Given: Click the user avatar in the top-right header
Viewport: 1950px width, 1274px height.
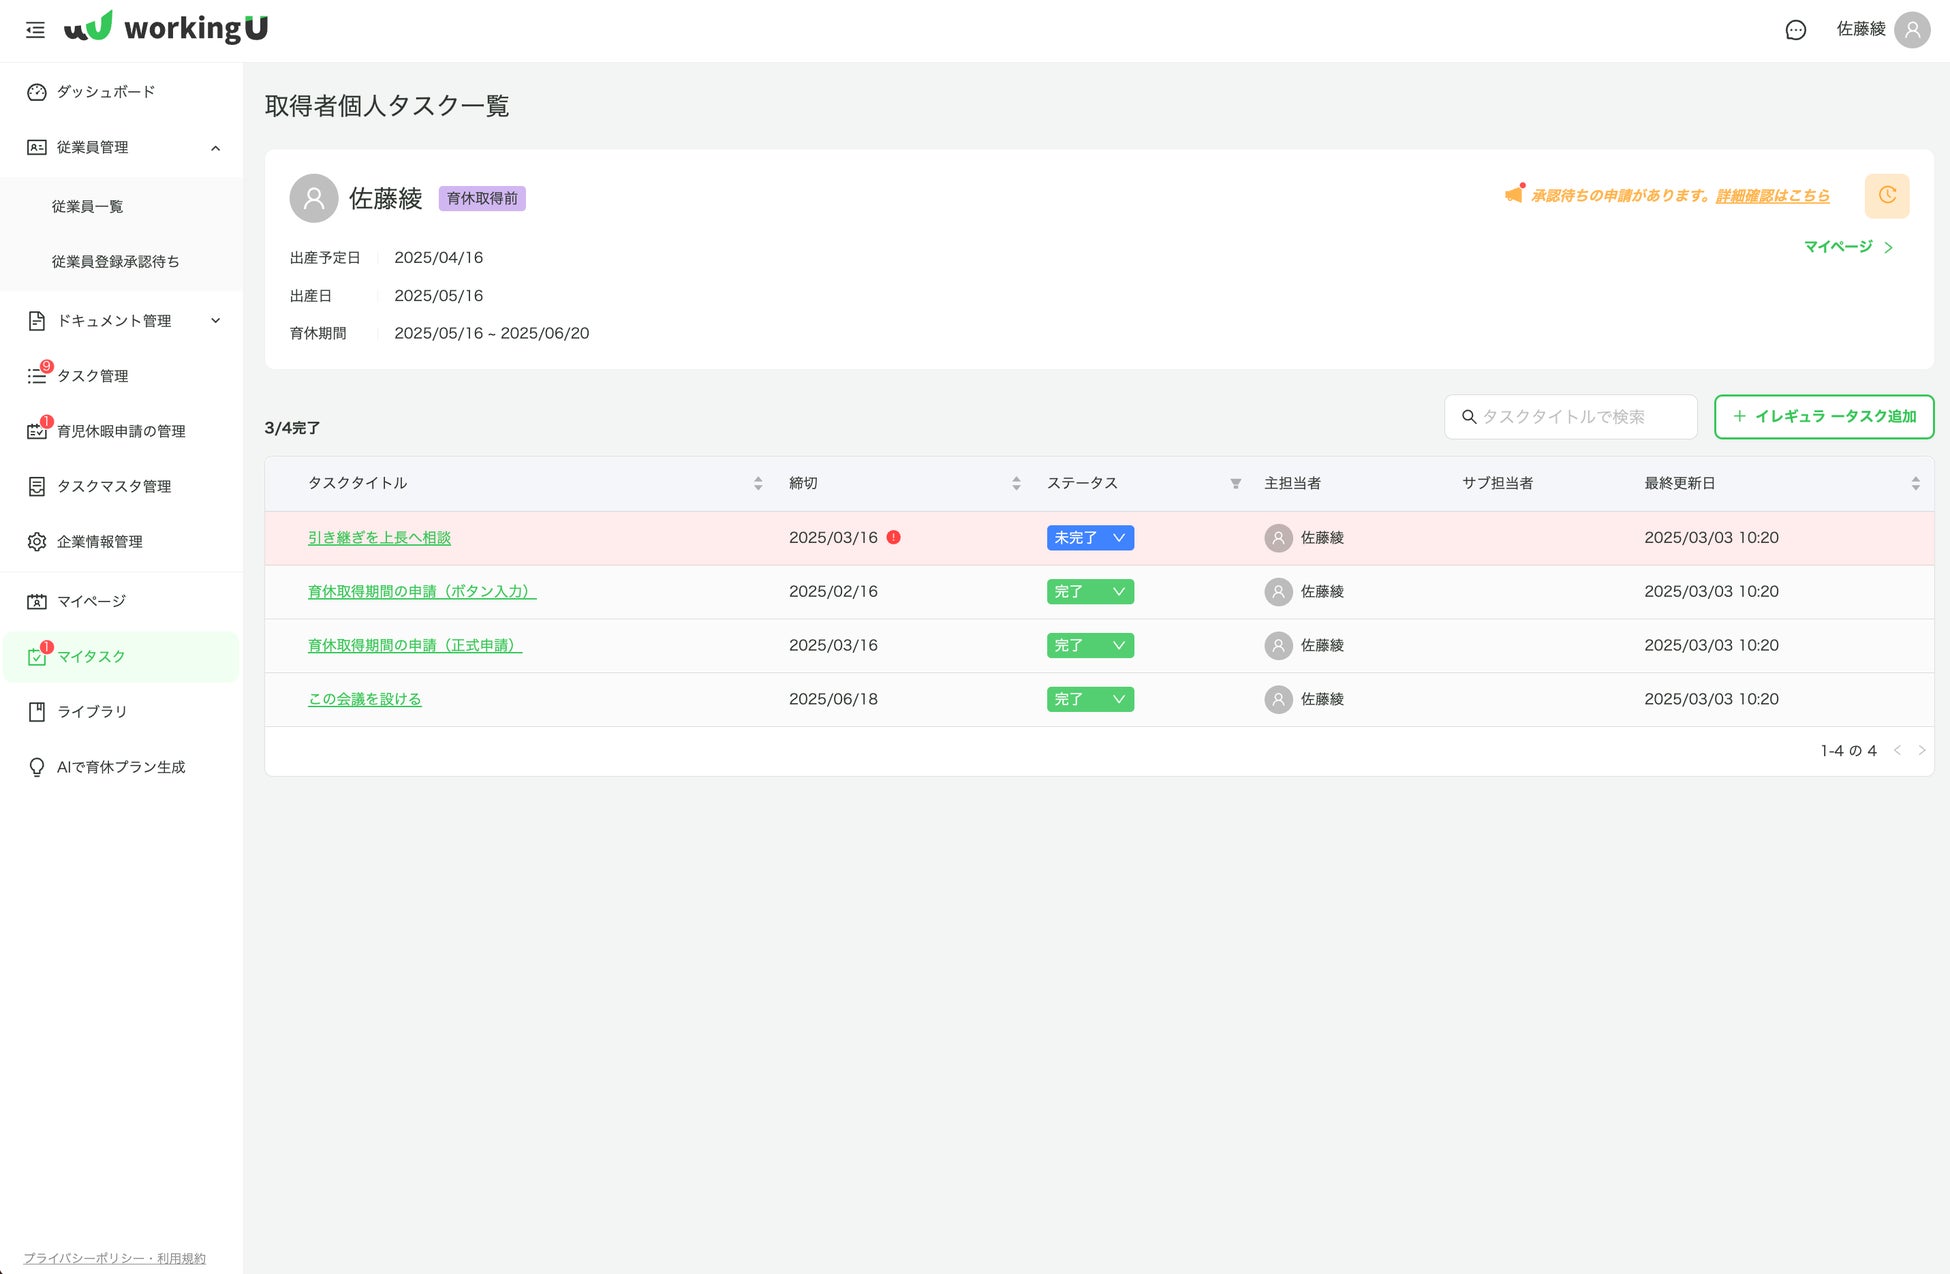Looking at the screenshot, I should tap(1911, 30).
